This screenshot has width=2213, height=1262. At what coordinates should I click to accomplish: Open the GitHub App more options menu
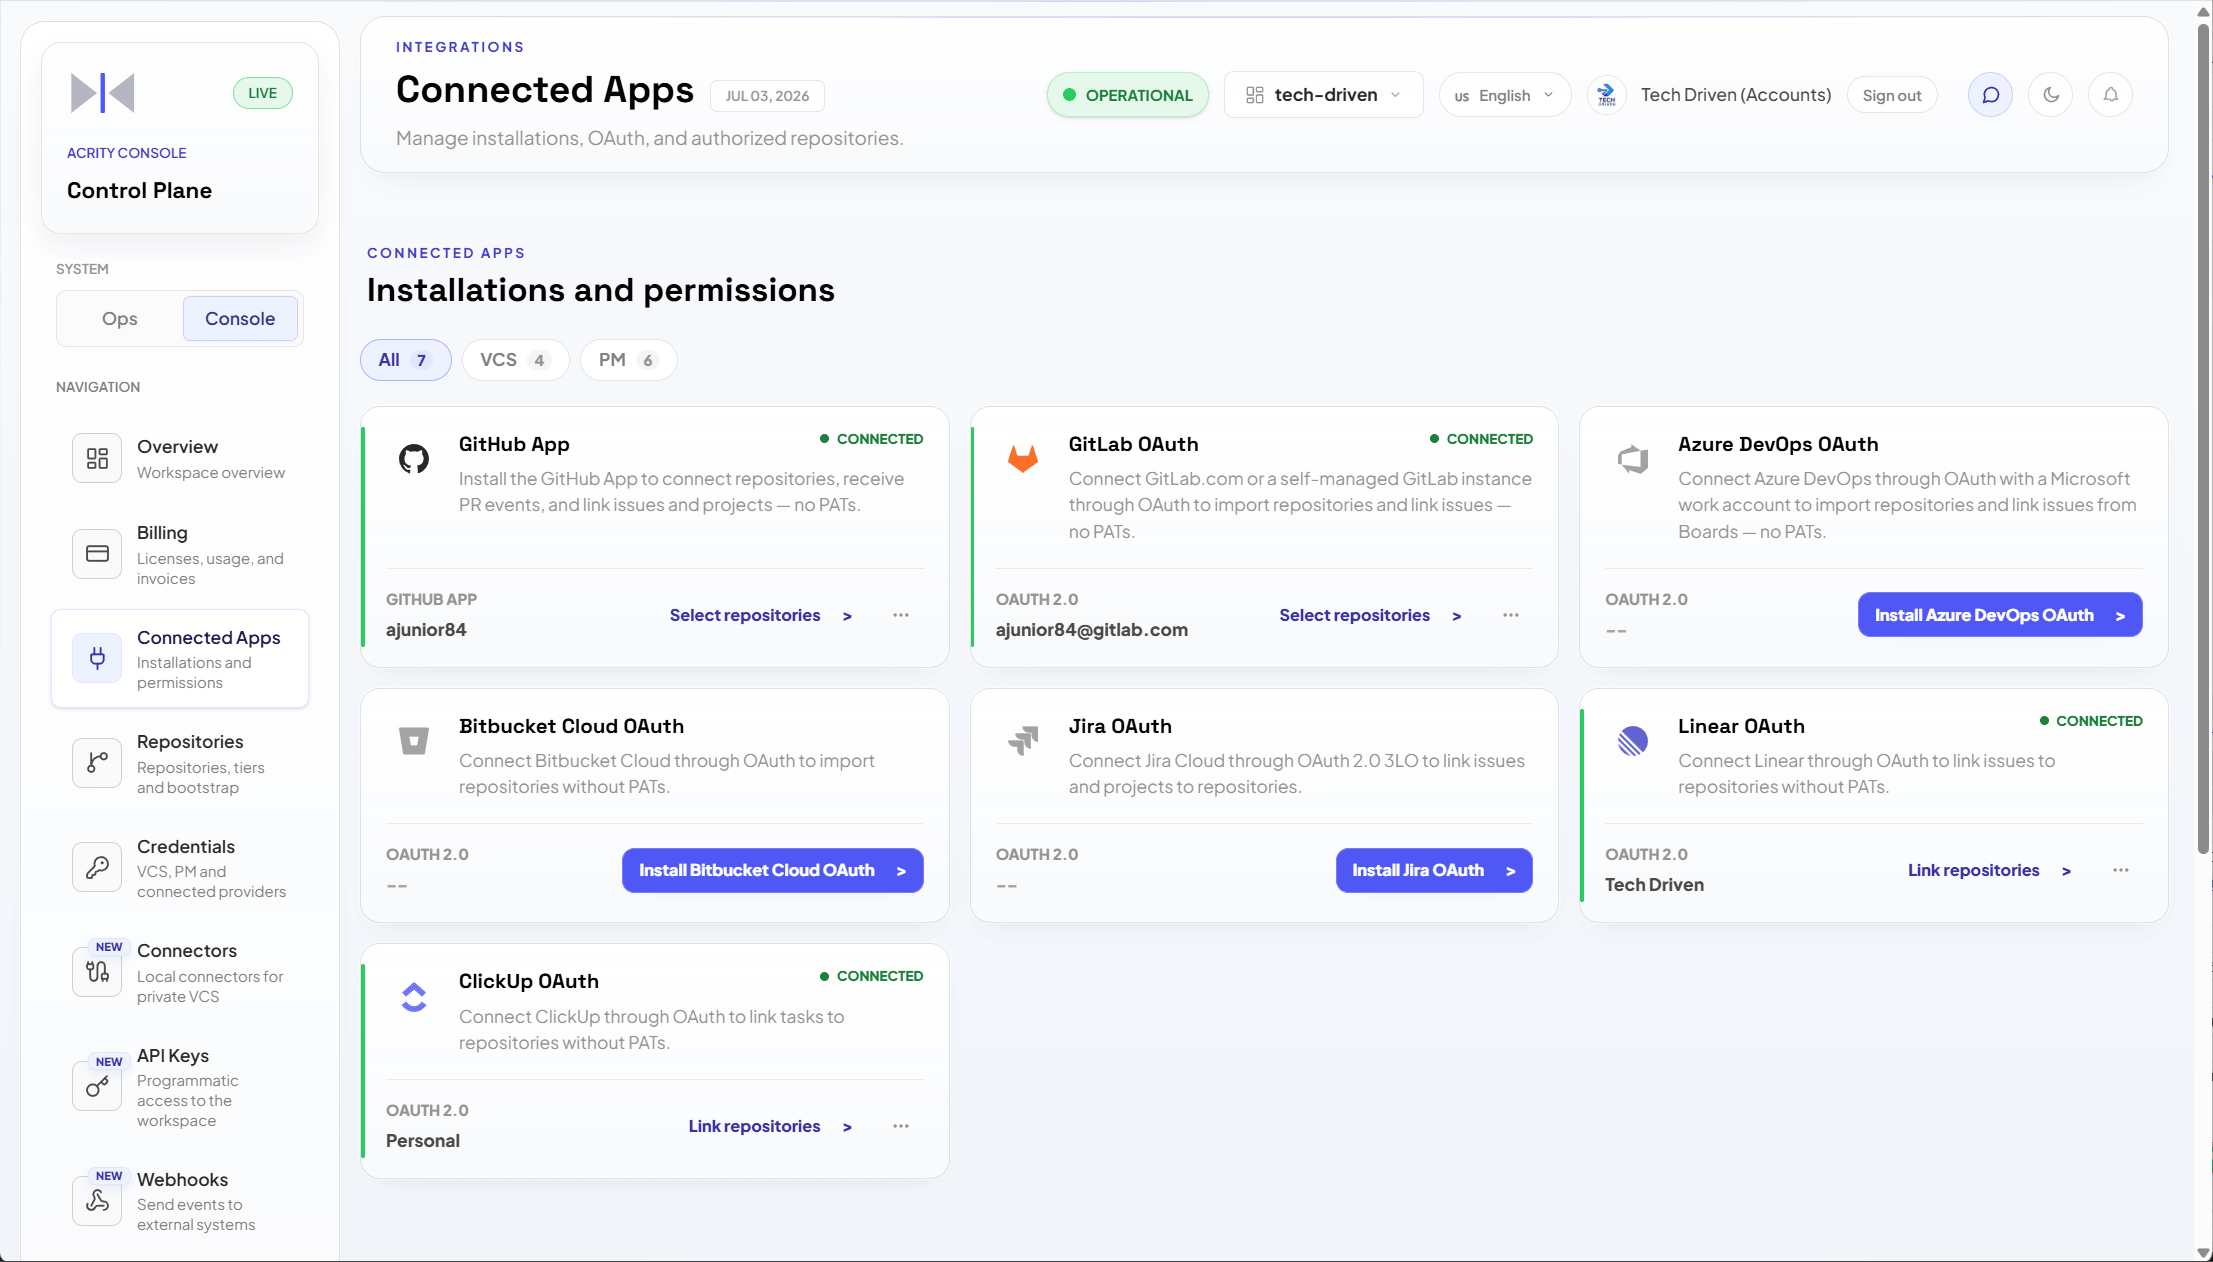point(901,615)
